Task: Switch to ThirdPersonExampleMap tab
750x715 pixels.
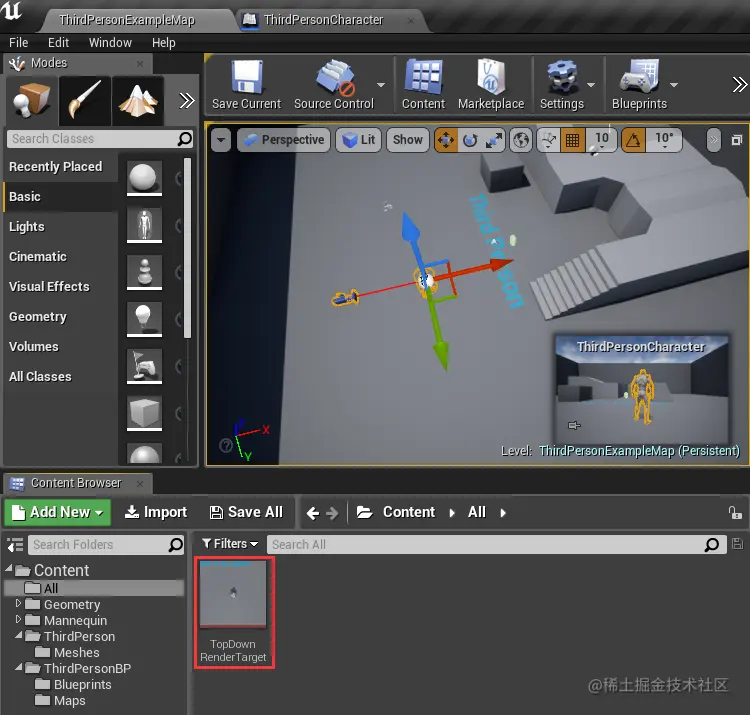Action: click(127, 20)
